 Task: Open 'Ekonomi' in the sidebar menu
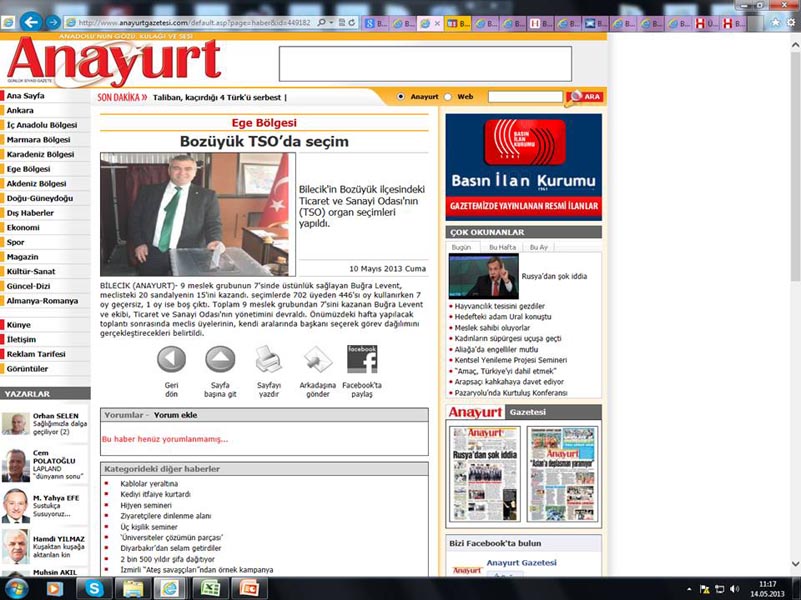(x=23, y=228)
